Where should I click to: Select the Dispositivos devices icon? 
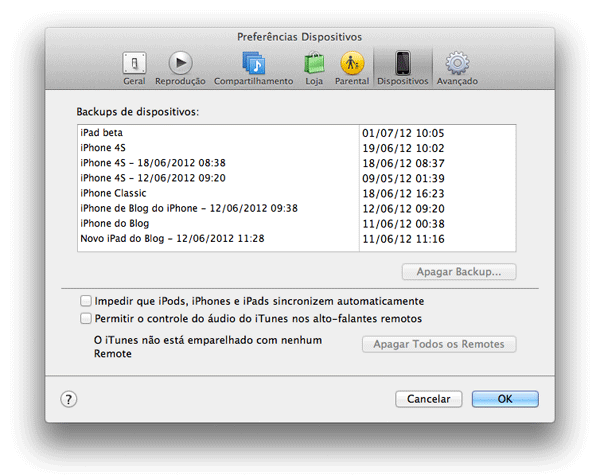pyautogui.click(x=403, y=68)
